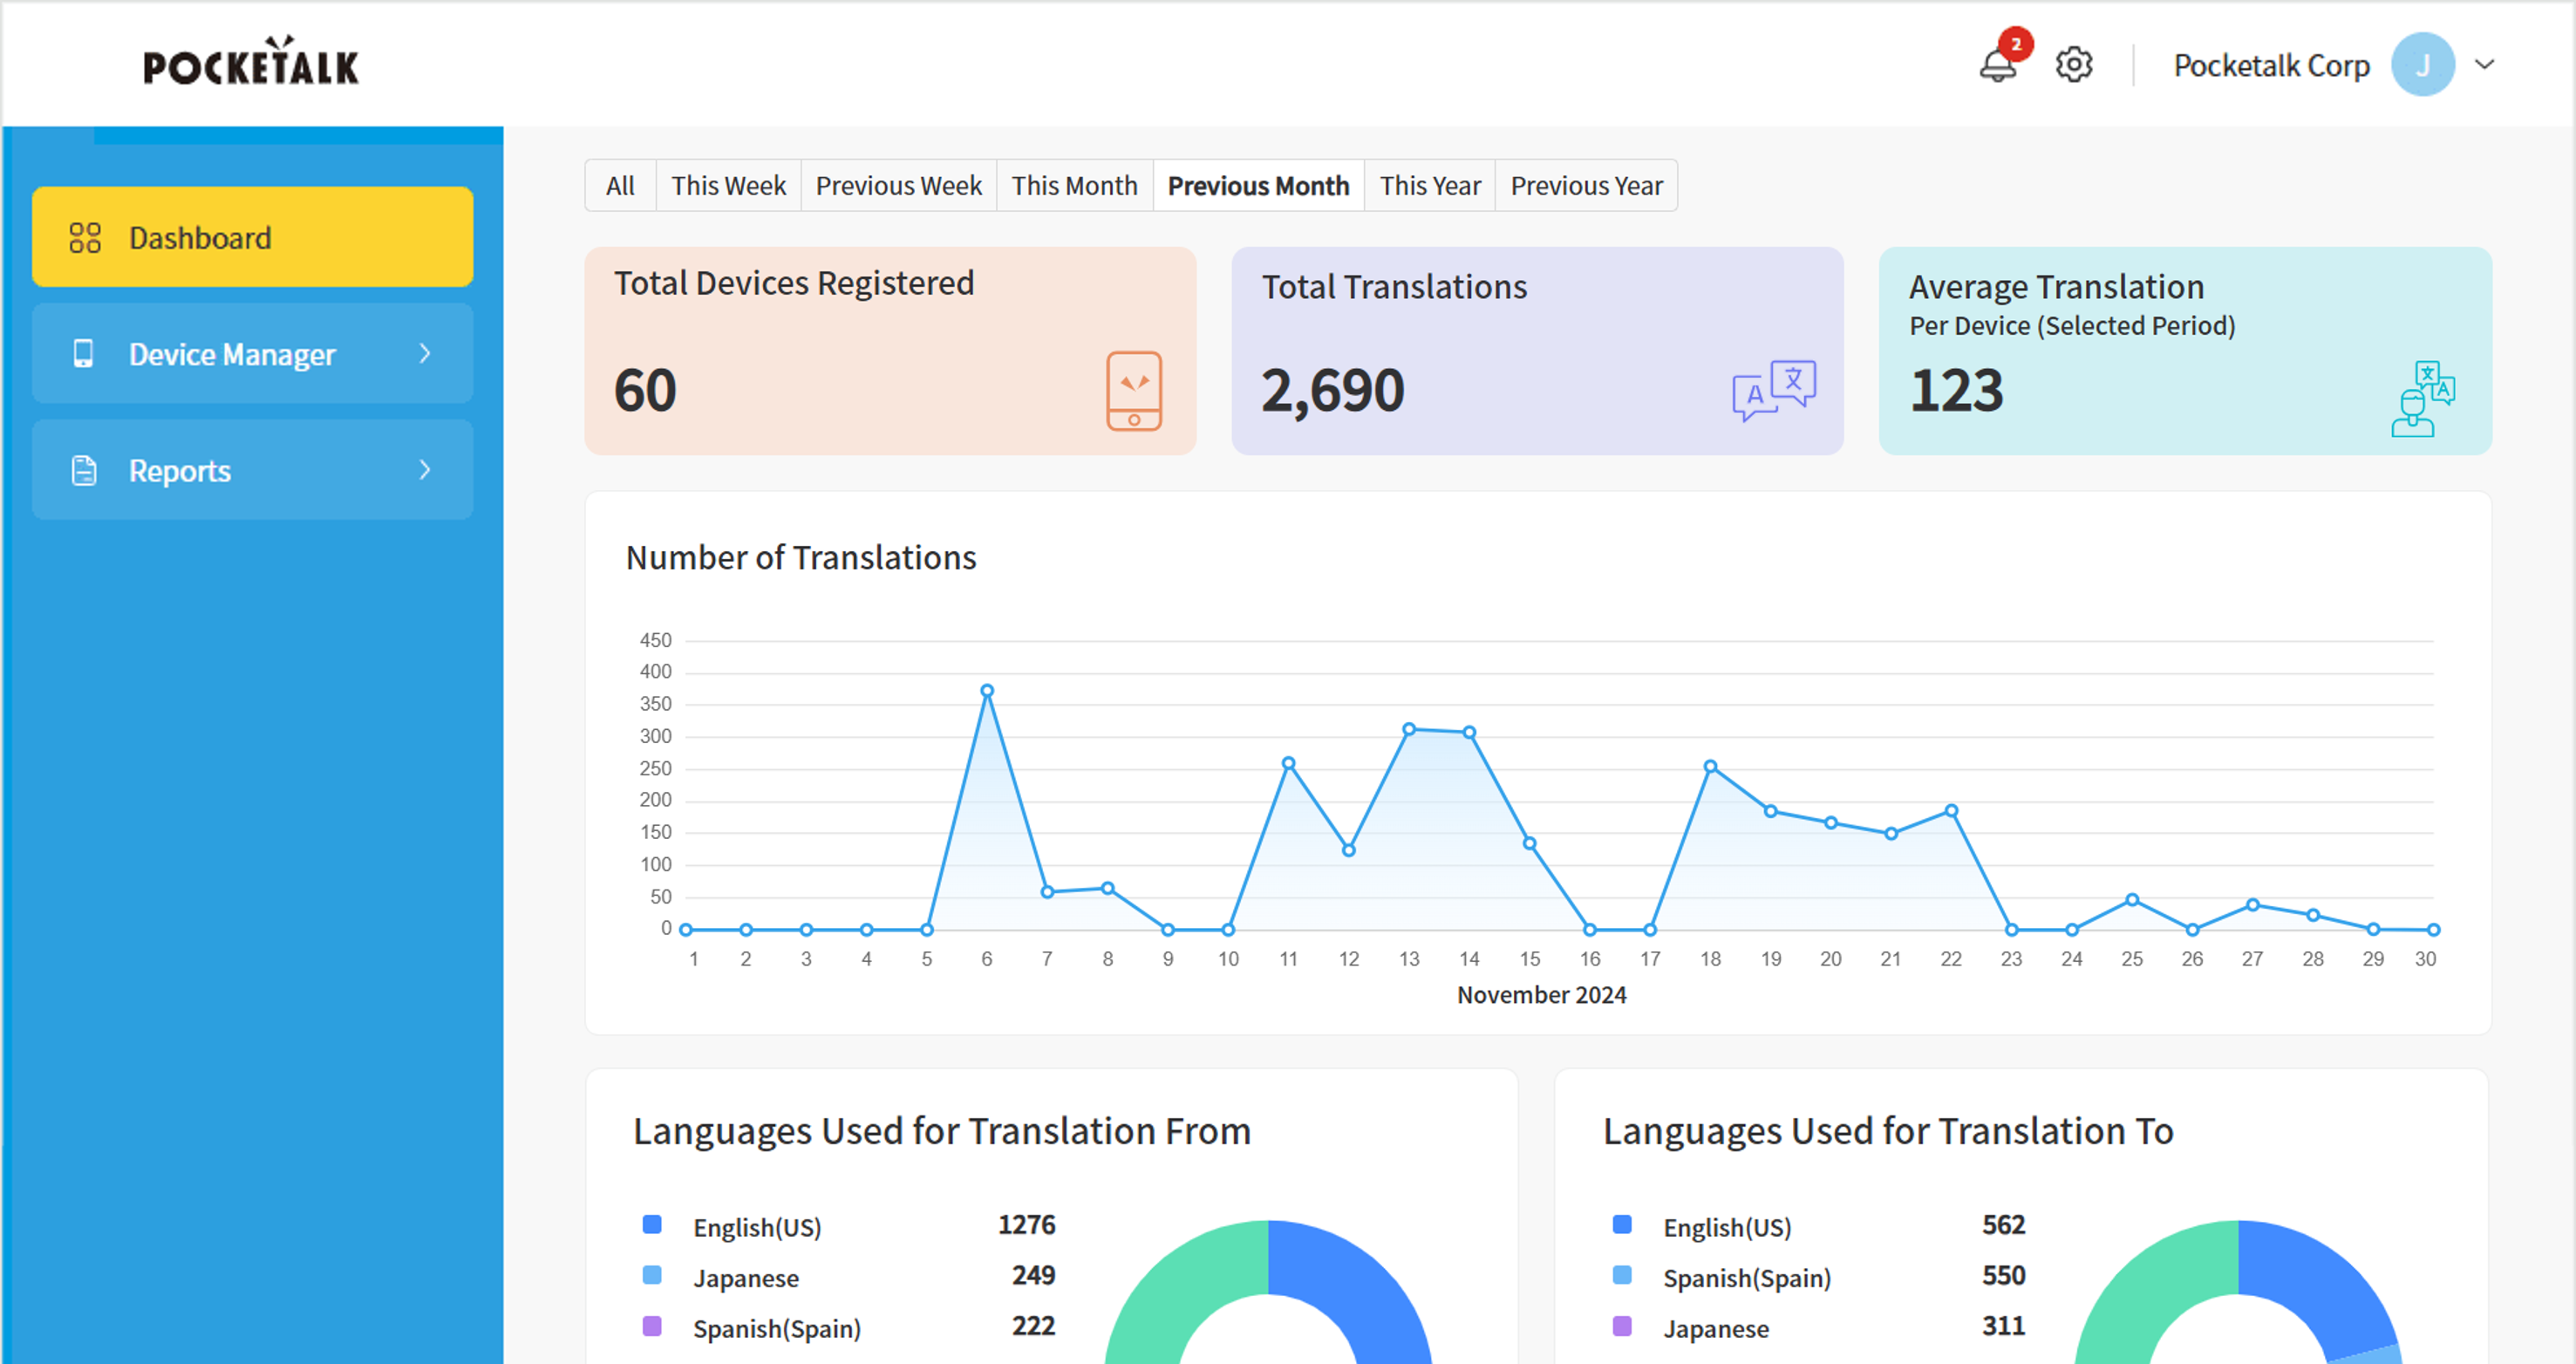The width and height of the screenshot is (2576, 1364).
Task: Click the chart data point for day 11
Action: click(x=1288, y=763)
